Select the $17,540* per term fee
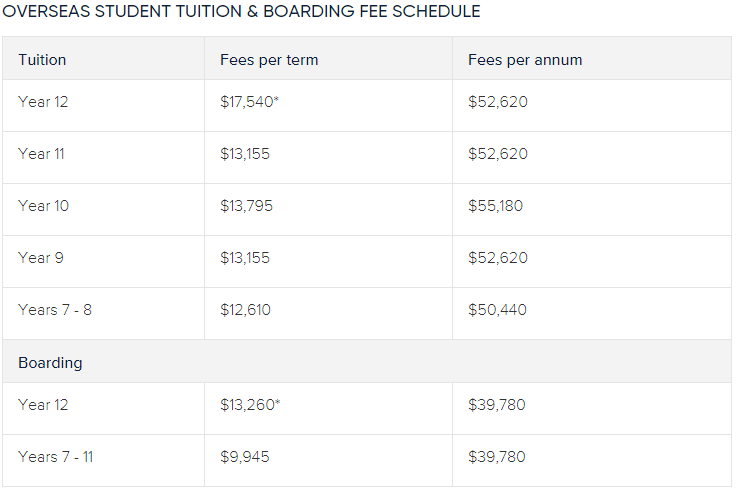 (x=249, y=102)
